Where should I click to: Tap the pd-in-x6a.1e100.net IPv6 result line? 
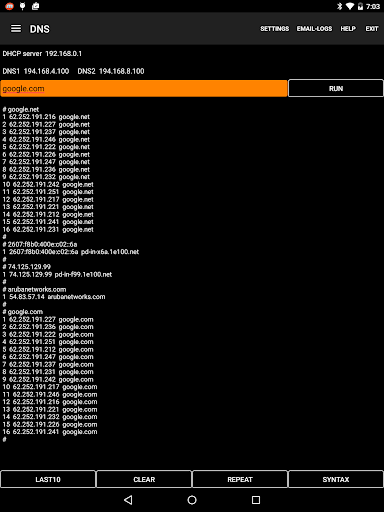tap(71, 252)
